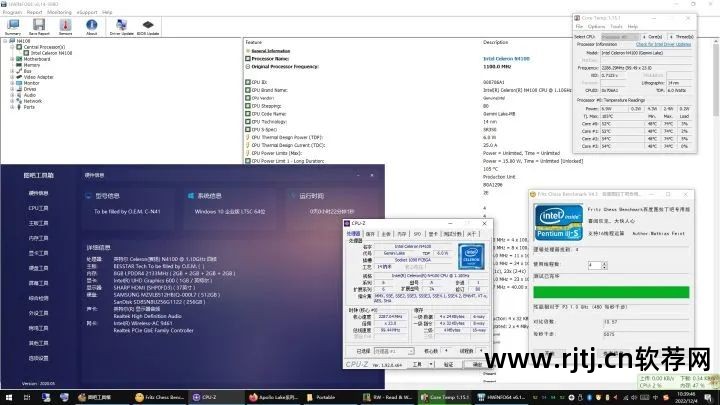Click the Pentium III-S logo in Fritz Benchmark
Viewport: 720px width, 405px height.
pyautogui.click(x=558, y=222)
